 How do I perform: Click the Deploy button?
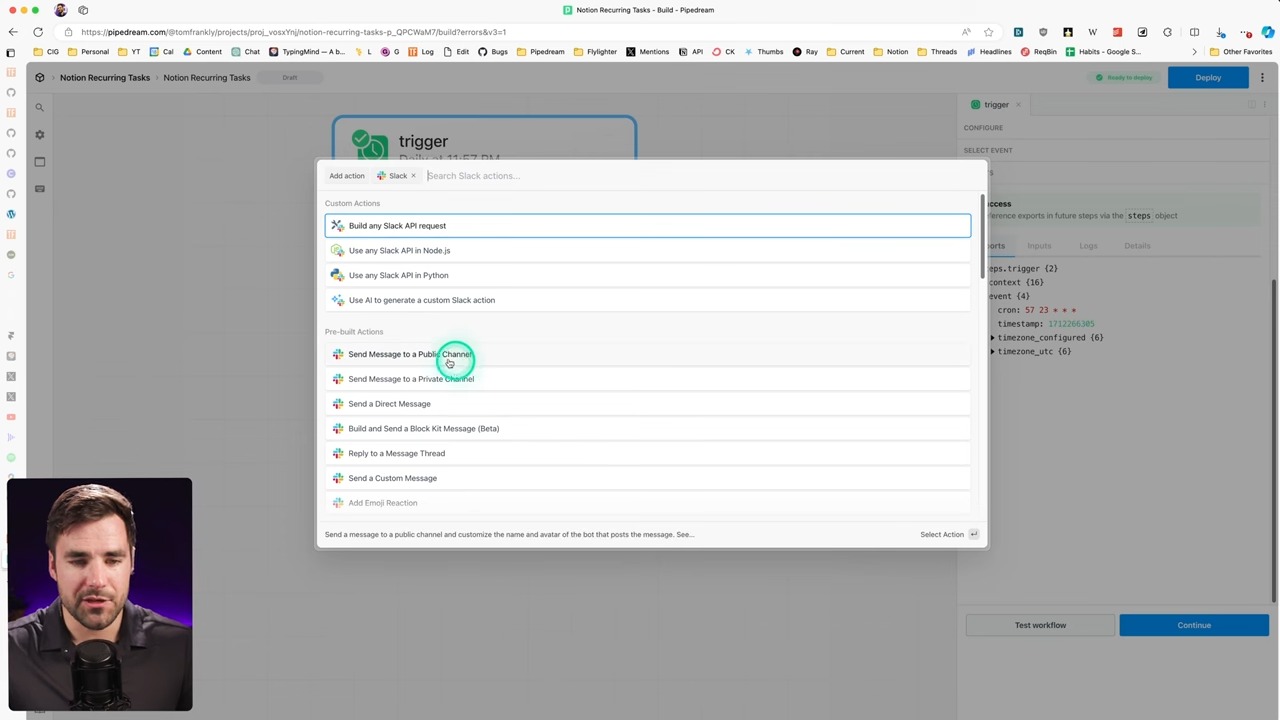click(1208, 77)
